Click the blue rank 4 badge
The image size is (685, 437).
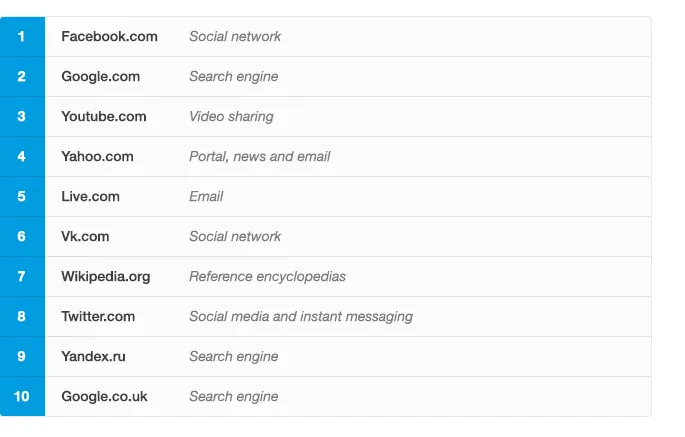(x=22, y=156)
